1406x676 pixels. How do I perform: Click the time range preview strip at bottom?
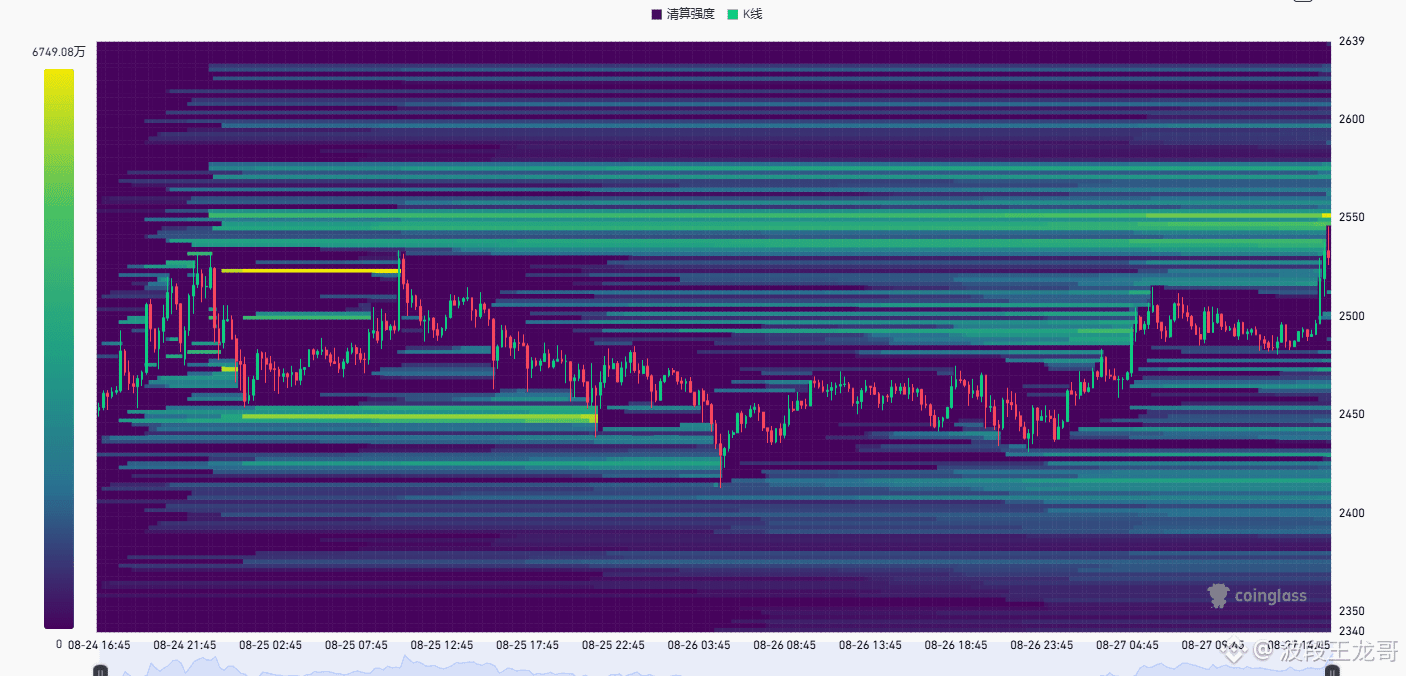pos(716,666)
